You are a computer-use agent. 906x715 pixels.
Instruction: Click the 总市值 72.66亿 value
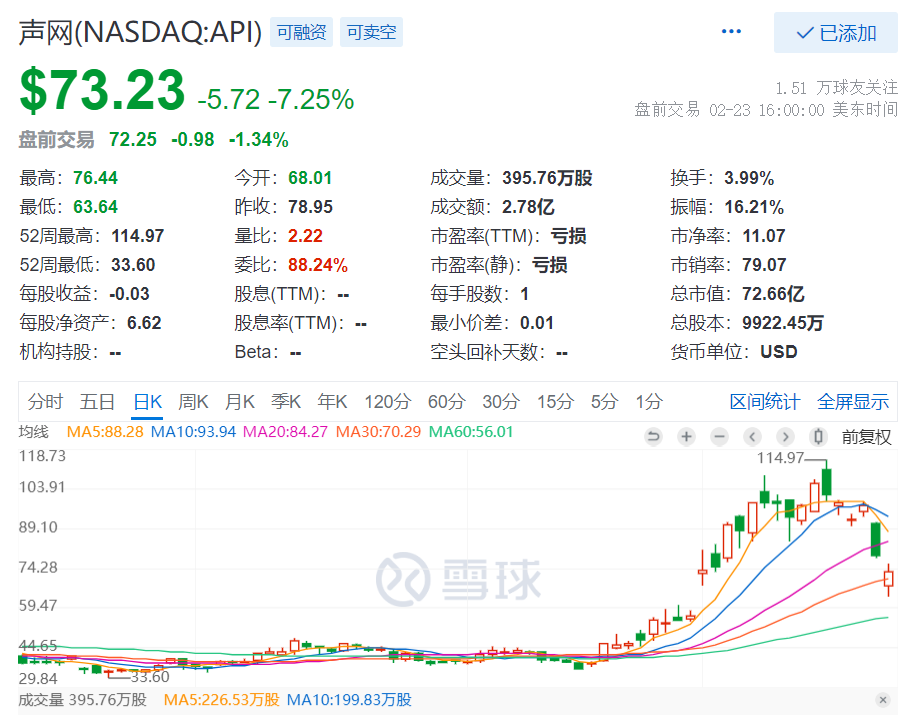pyautogui.click(x=773, y=294)
